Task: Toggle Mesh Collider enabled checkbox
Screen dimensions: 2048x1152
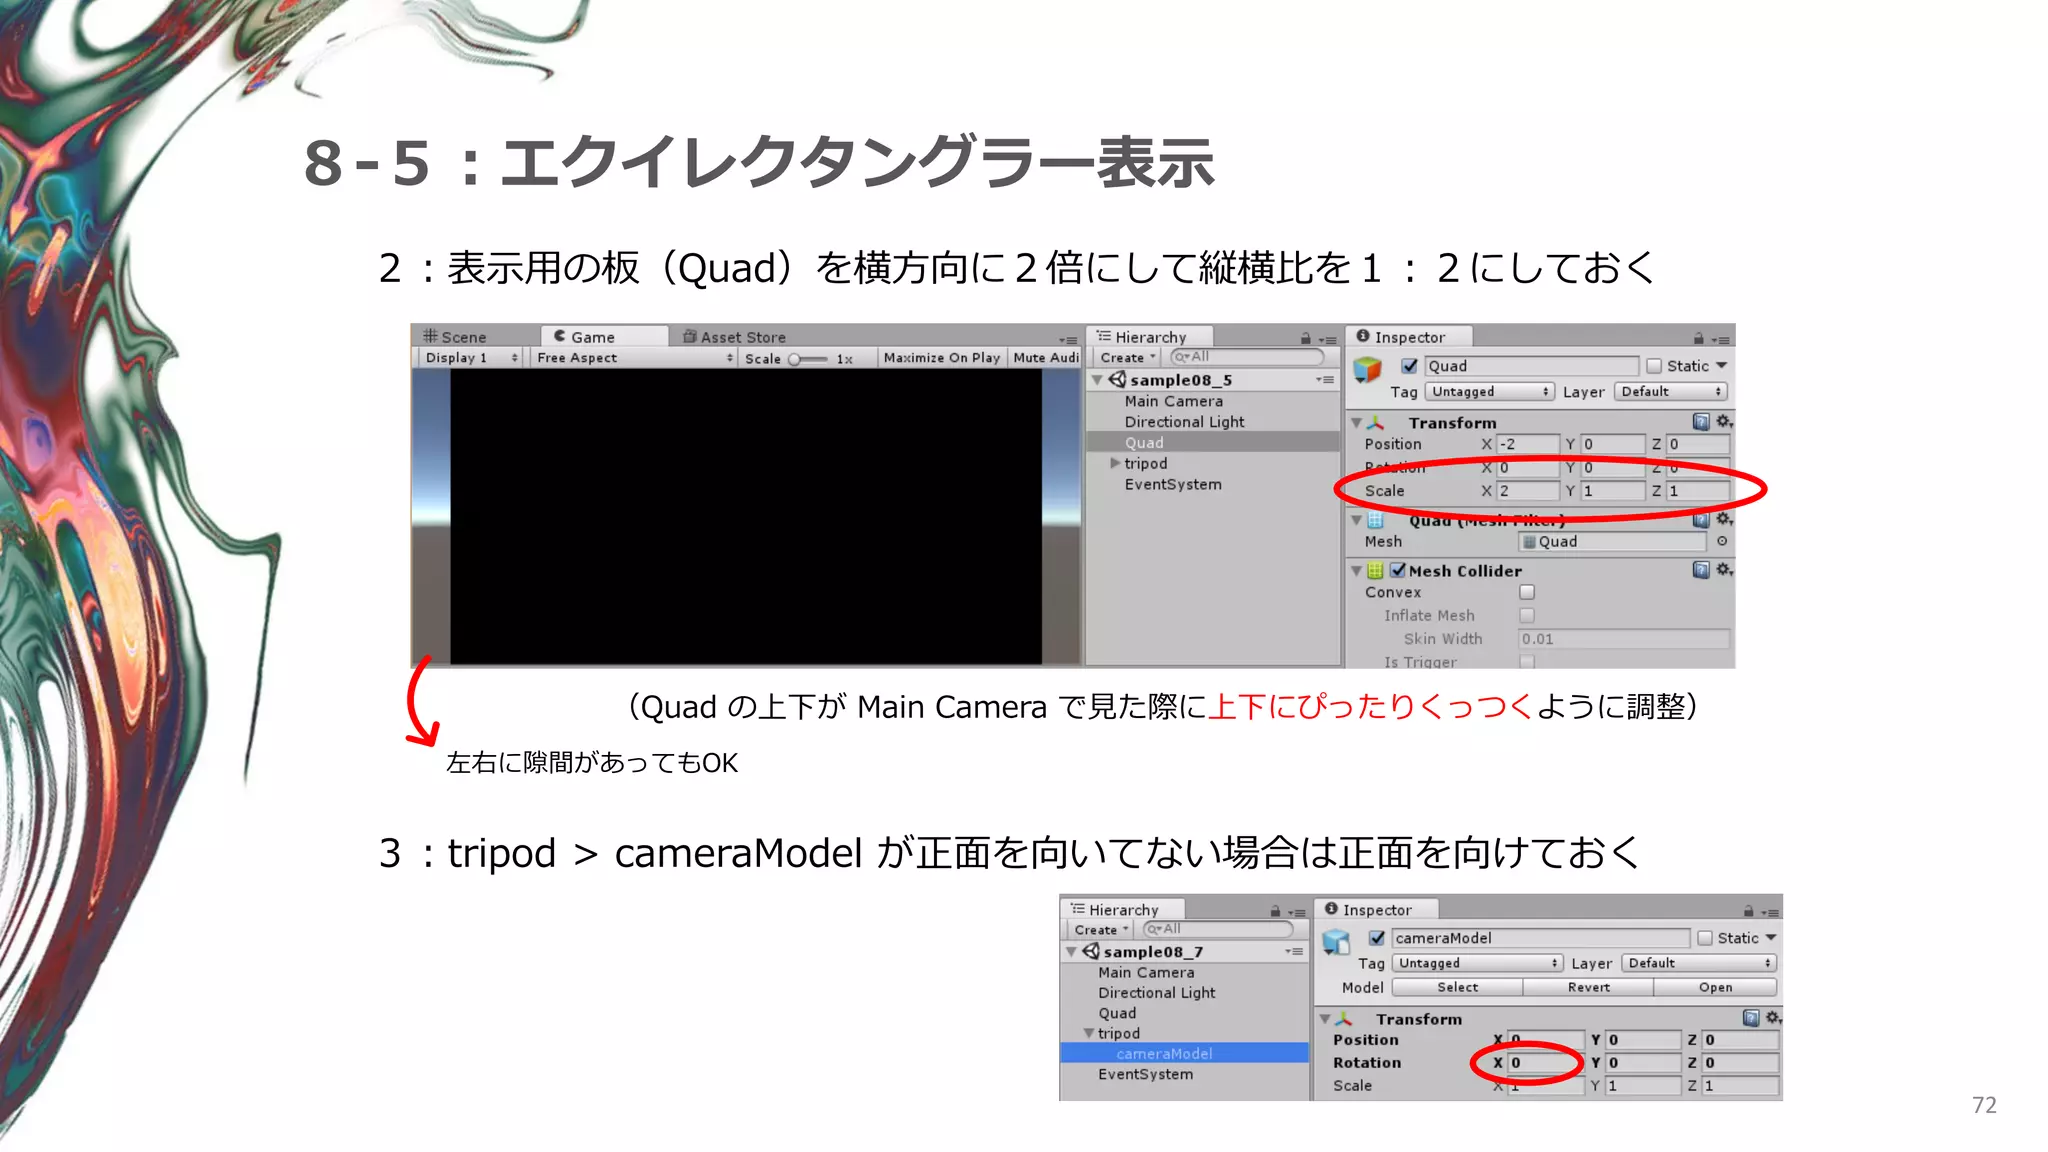Action: tap(1398, 570)
